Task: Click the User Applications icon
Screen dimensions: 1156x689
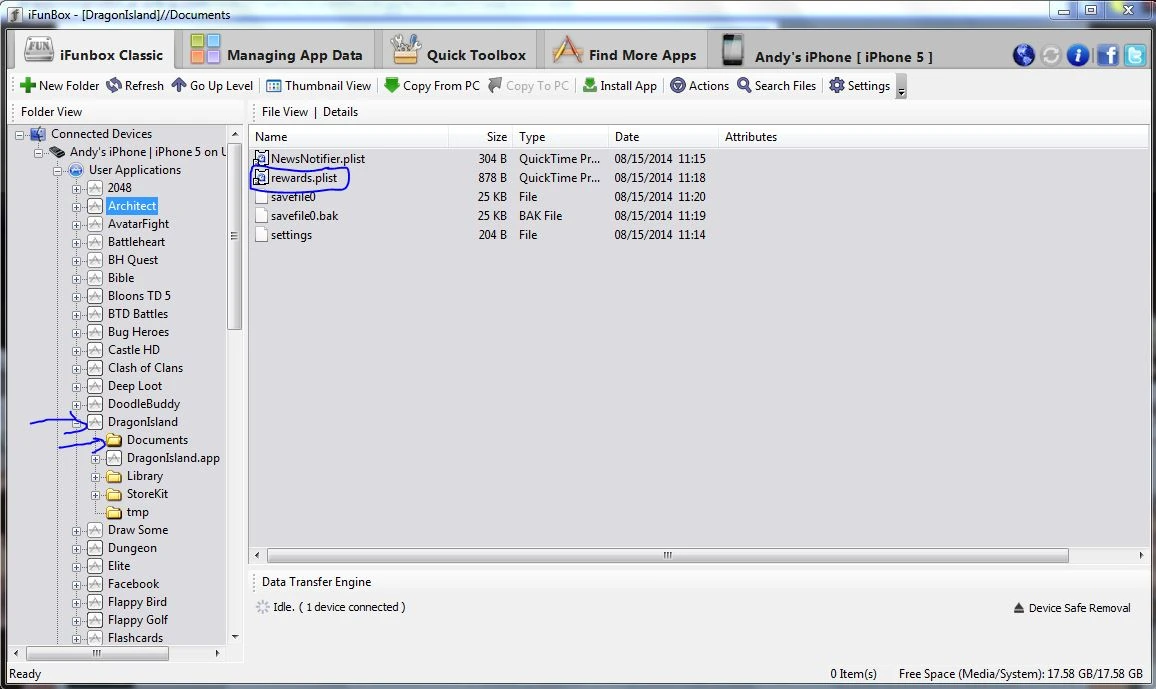Action: (76, 170)
